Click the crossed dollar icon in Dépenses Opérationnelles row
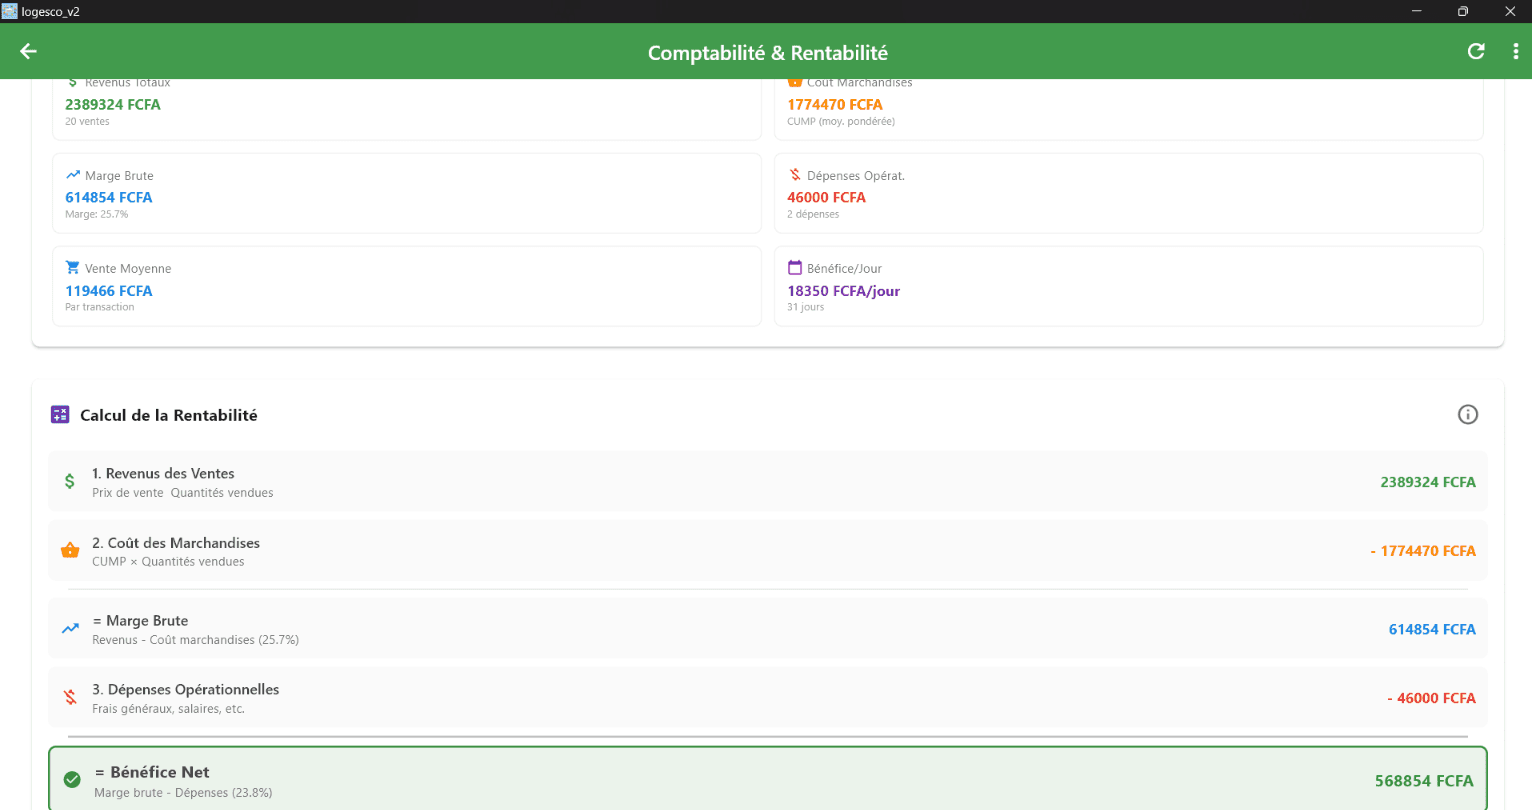This screenshot has height=810, width=1532. point(70,697)
